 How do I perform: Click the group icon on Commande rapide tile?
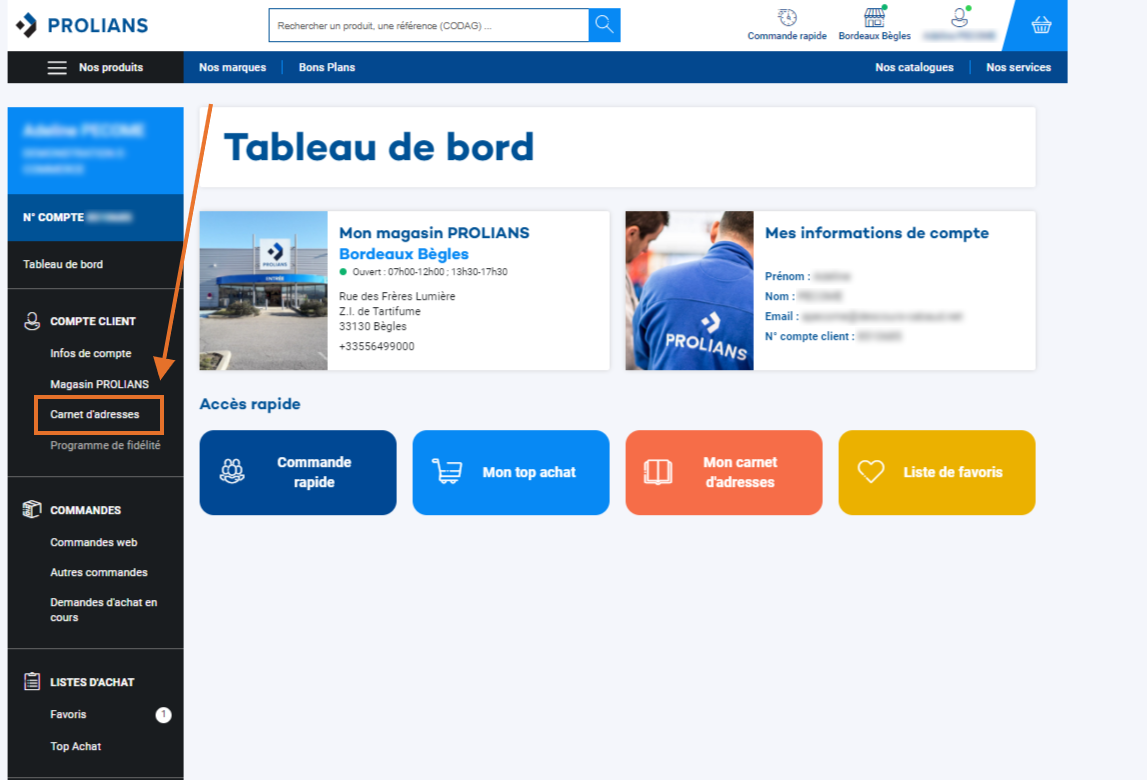(232, 472)
